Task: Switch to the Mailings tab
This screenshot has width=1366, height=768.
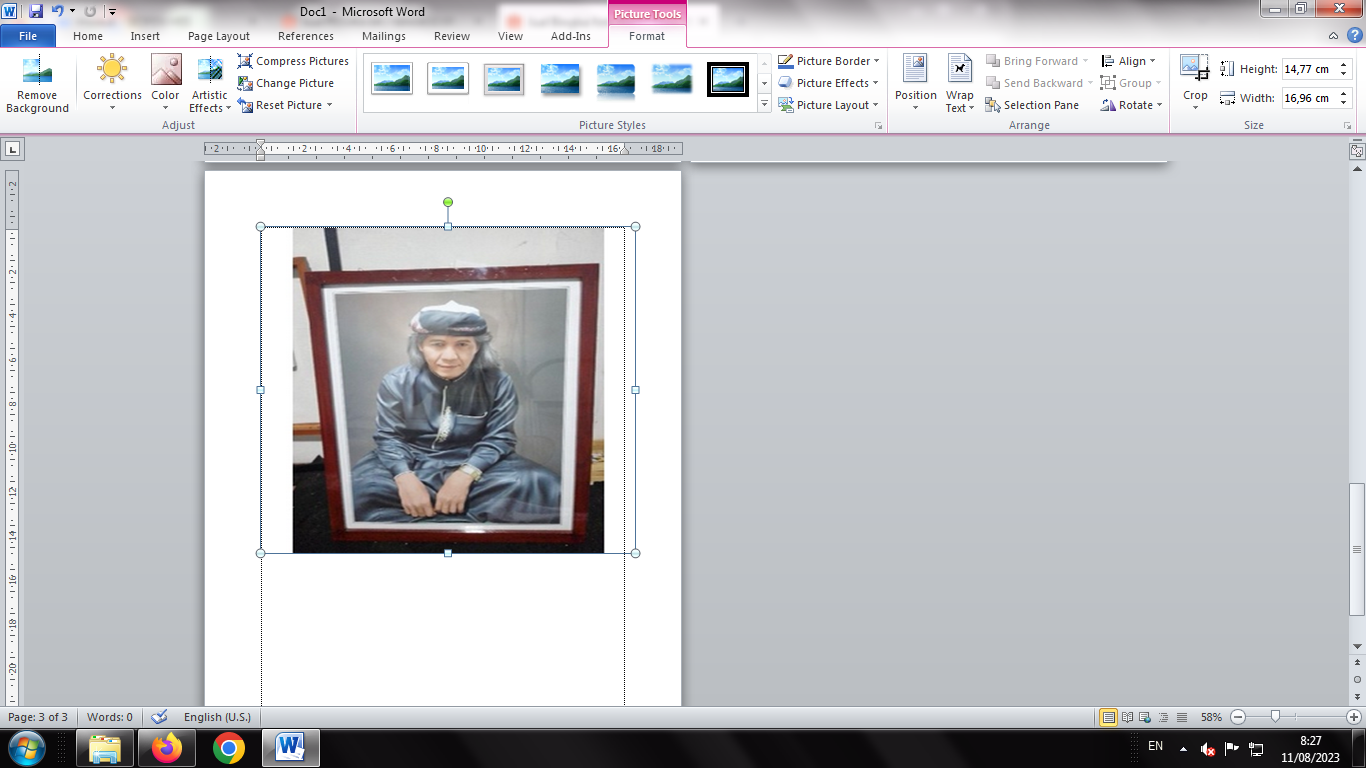Action: (384, 36)
